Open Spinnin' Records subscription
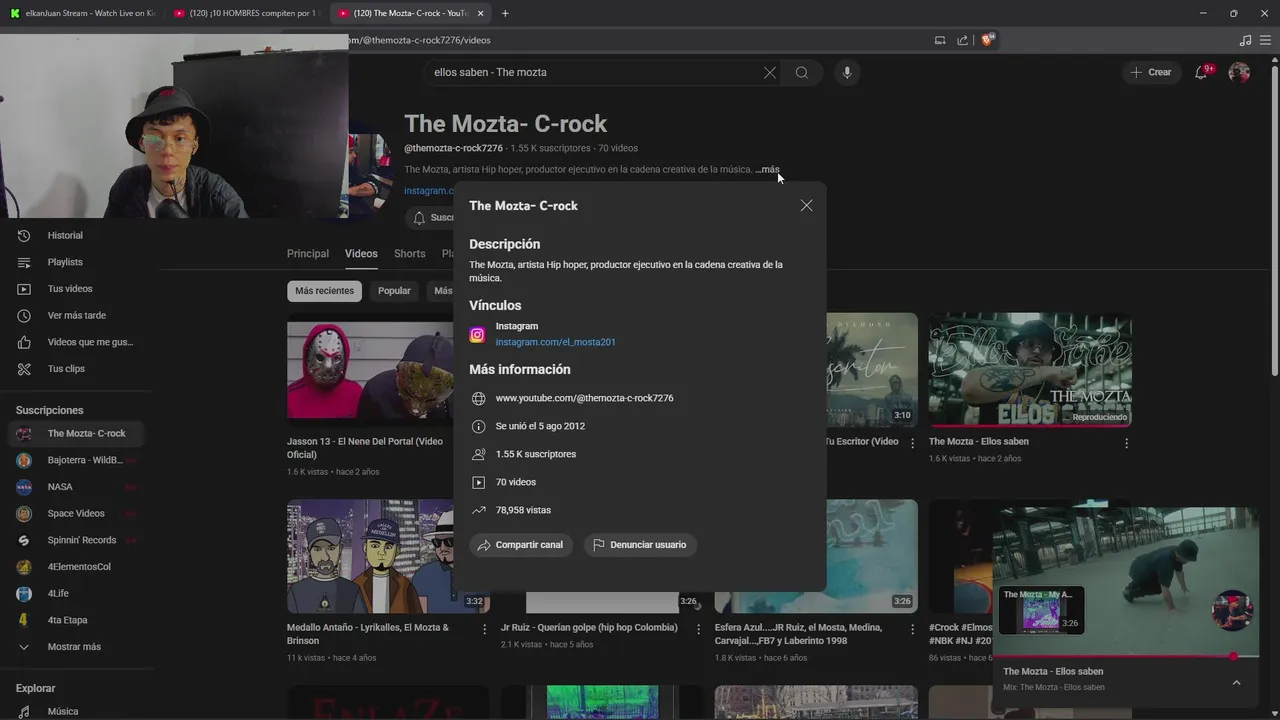Screen dimensions: 1280x720 point(77,540)
